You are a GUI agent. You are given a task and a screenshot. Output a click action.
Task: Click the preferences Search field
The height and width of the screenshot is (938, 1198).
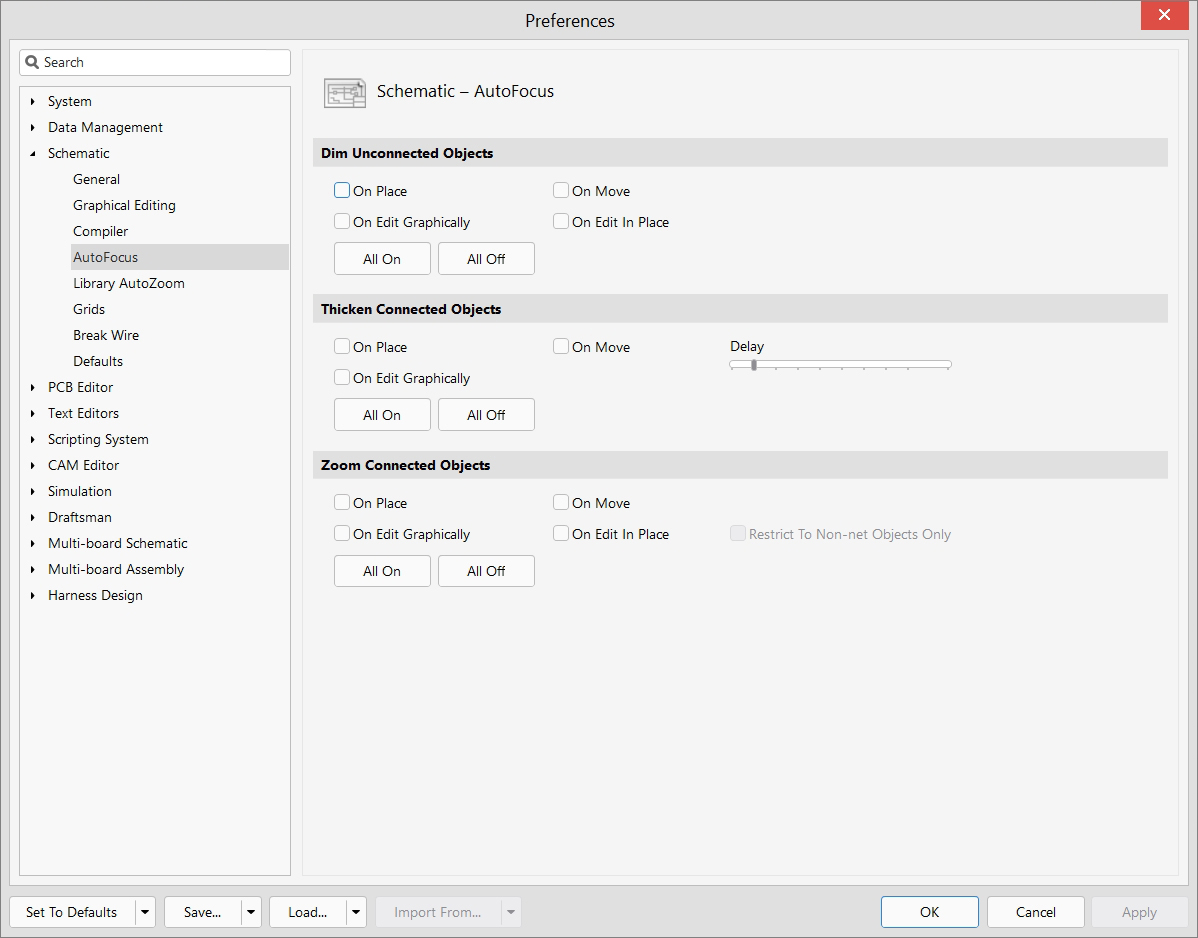[x=155, y=63]
